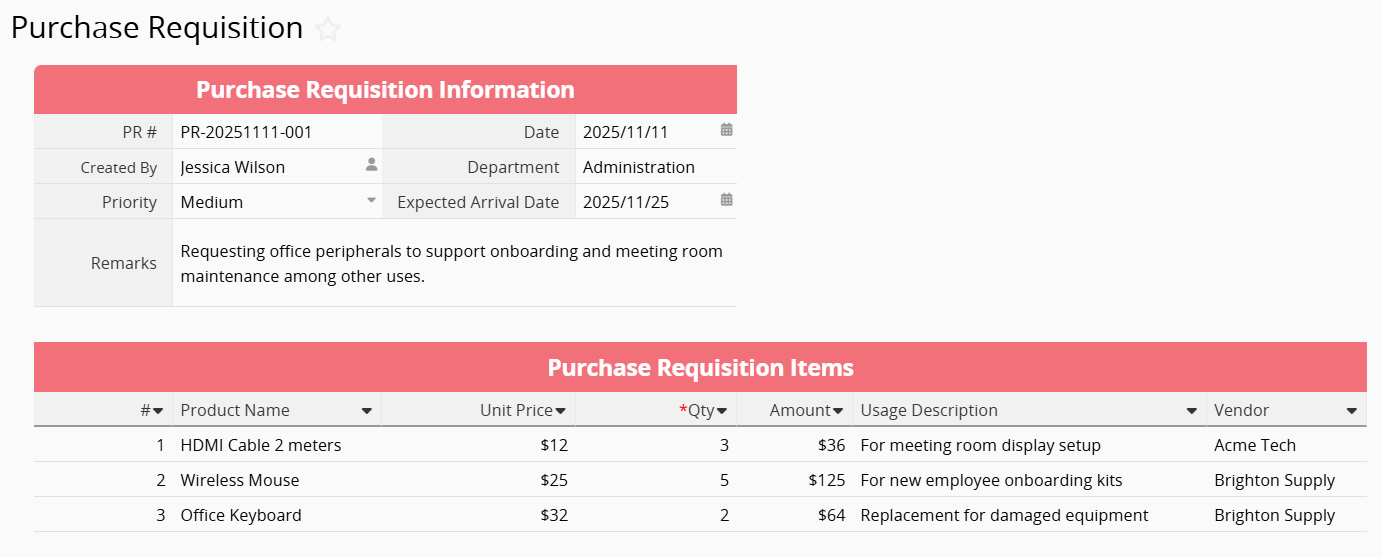Open the Priority dropdown arrow
The width and height of the screenshot is (1382, 557).
[x=371, y=201]
